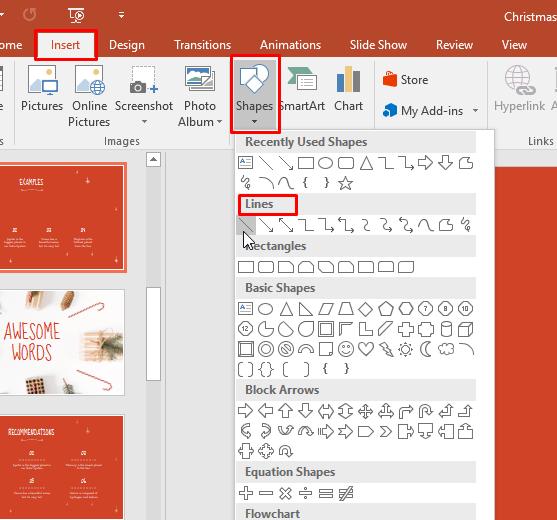Choose the Cube in Basic Shapes
Viewport: 557px width, 520px height.
(465, 329)
